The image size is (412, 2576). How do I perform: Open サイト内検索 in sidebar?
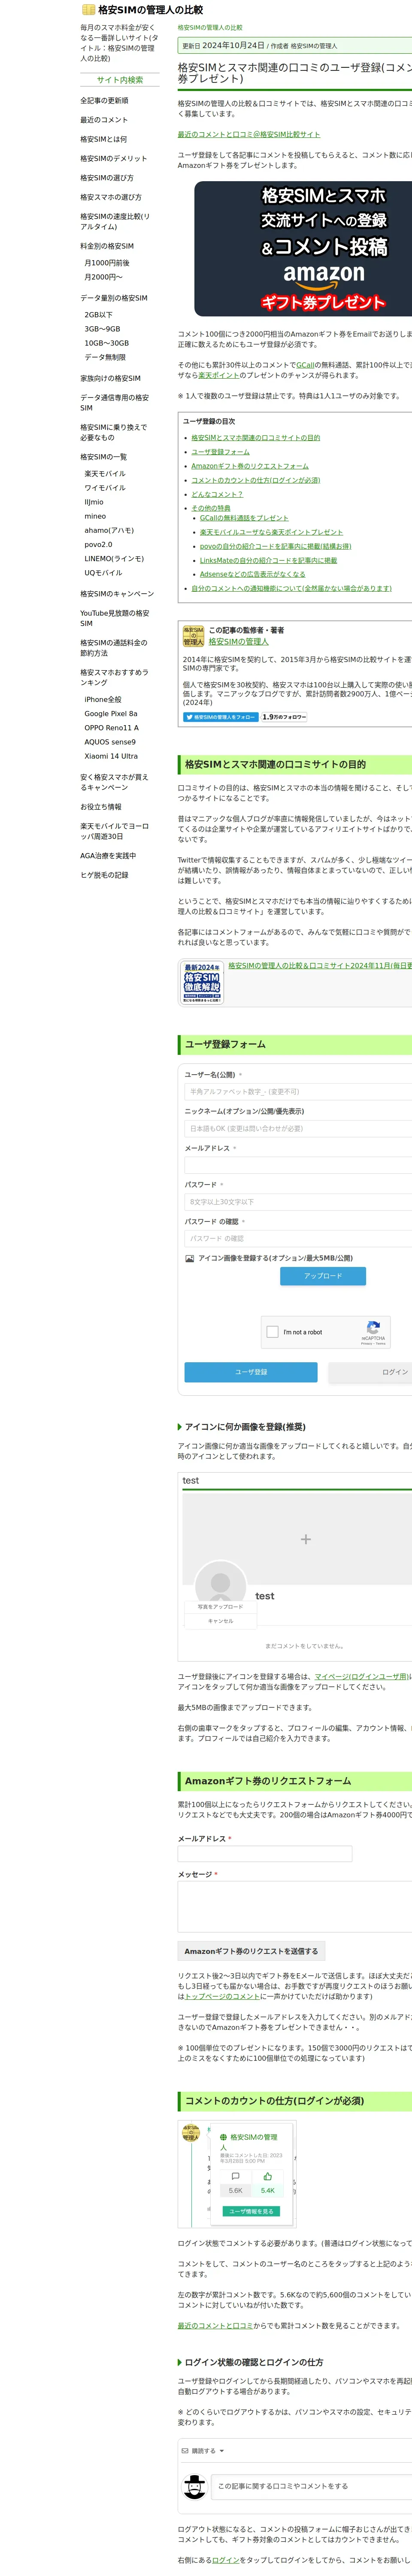pos(120,80)
